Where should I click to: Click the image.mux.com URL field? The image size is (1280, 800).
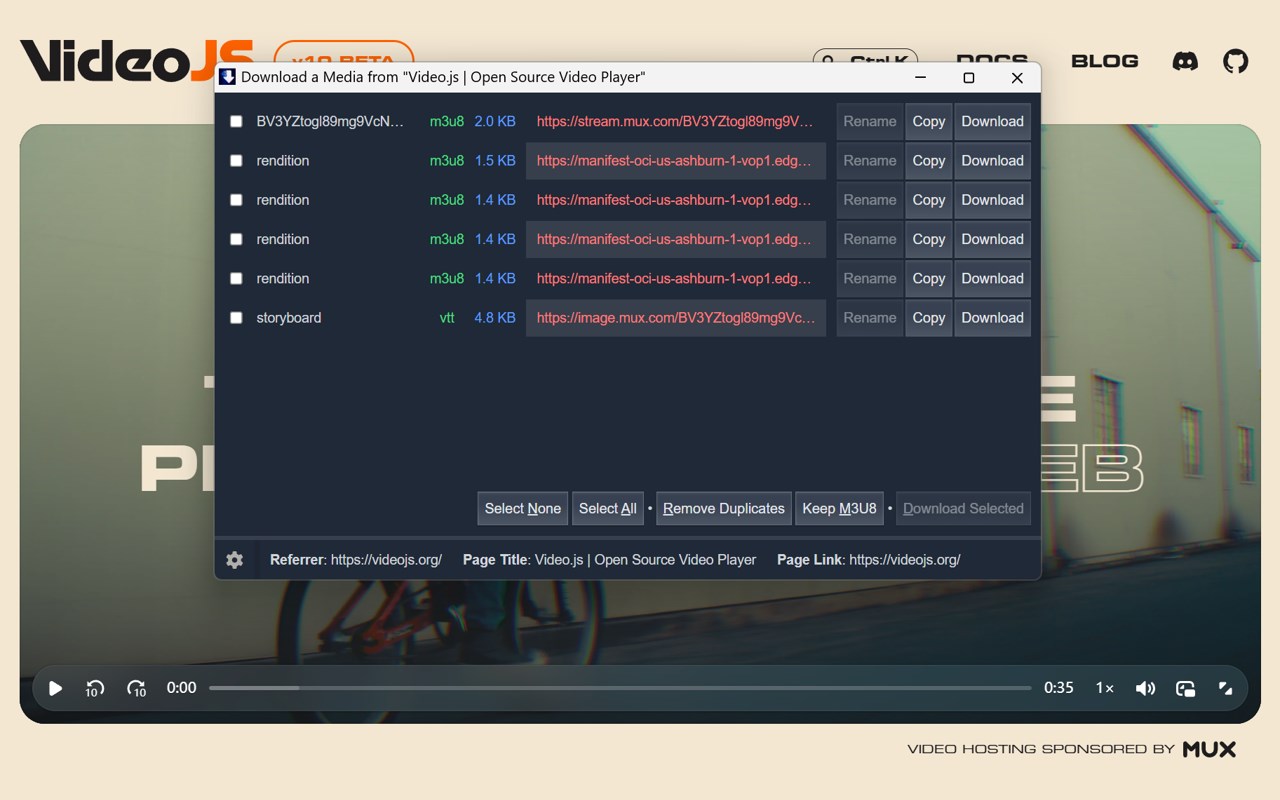(676, 318)
